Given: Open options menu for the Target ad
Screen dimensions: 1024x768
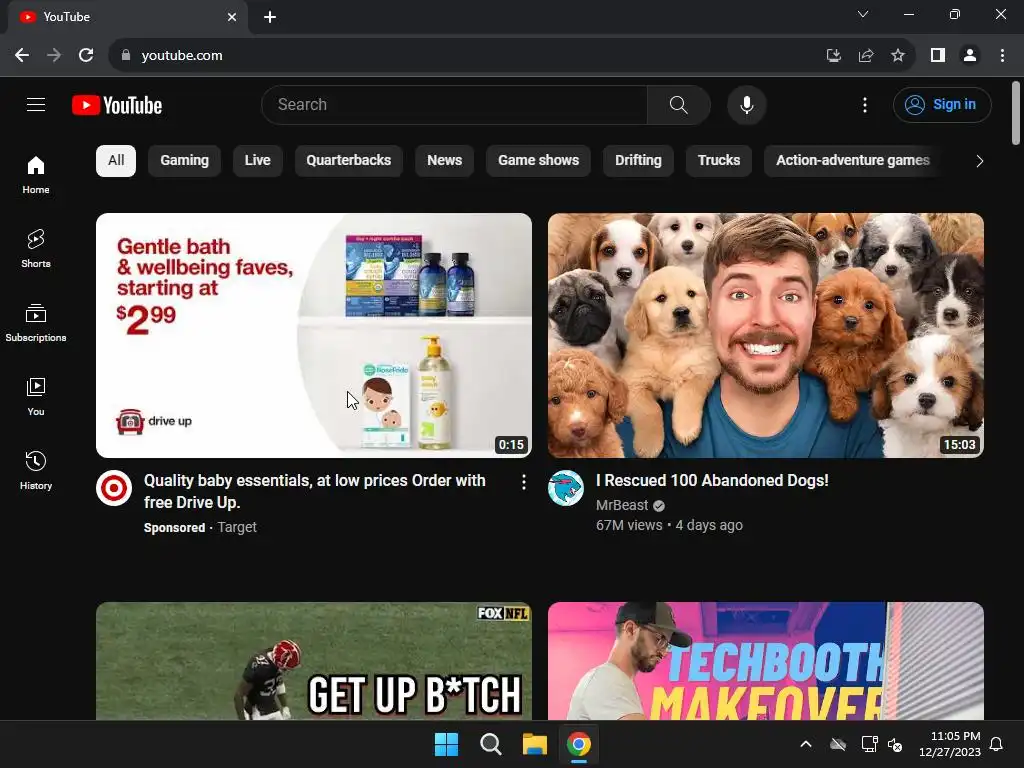Looking at the screenshot, I should coord(523,482).
